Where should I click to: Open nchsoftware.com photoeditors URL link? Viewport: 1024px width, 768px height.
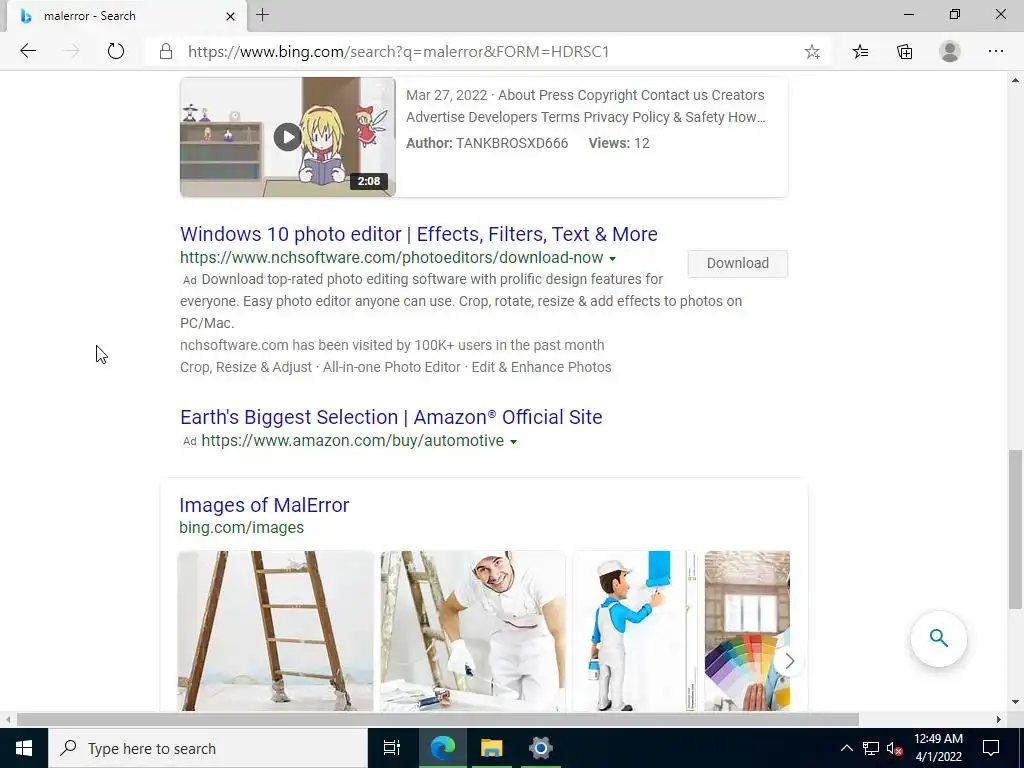(391, 258)
